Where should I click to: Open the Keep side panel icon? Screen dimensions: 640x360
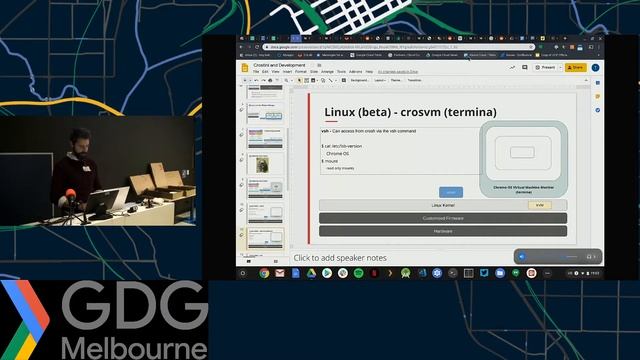(x=597, y=96)
